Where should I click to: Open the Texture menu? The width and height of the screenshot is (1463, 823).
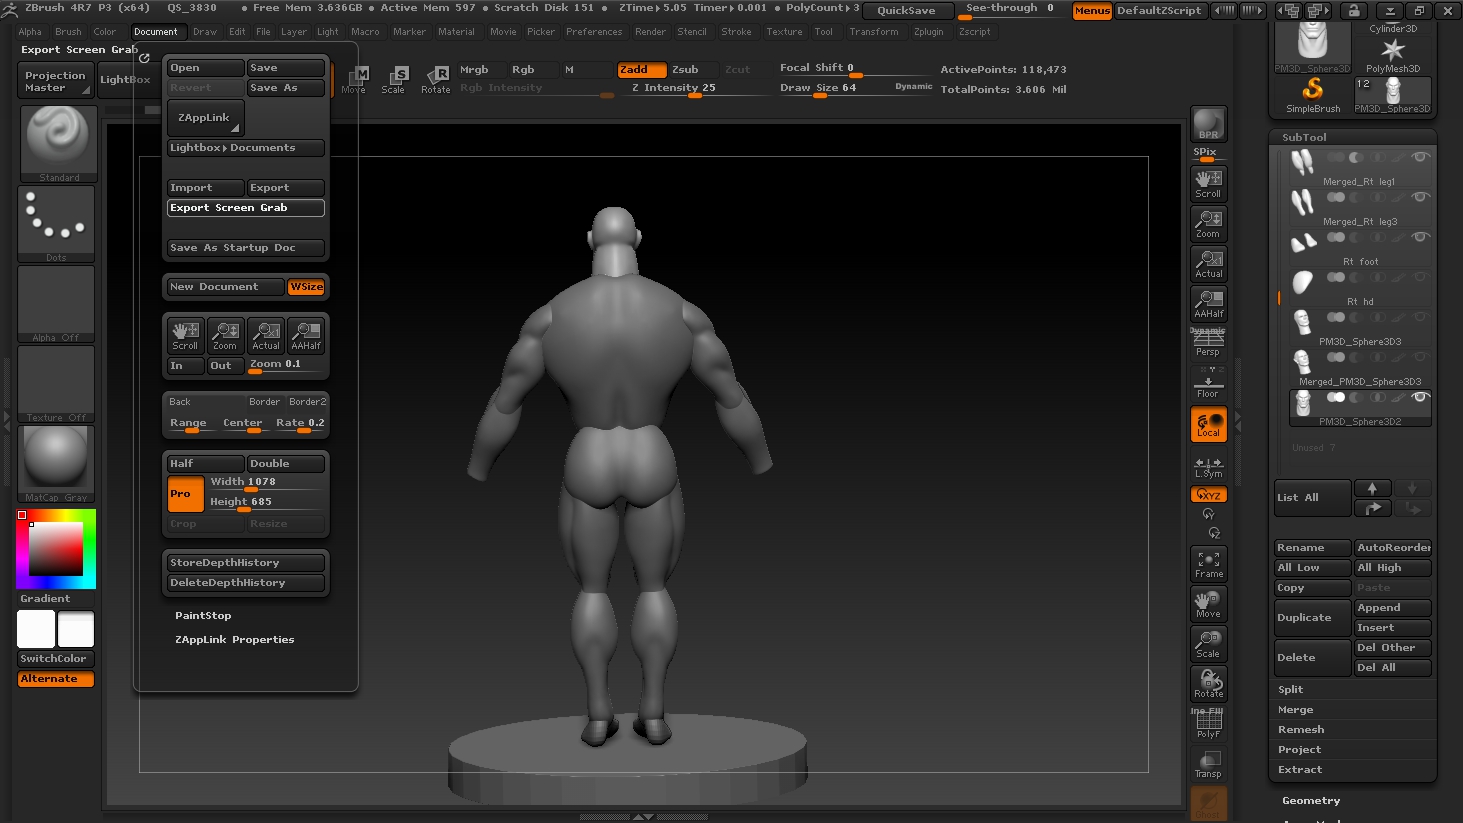point(784,32)
